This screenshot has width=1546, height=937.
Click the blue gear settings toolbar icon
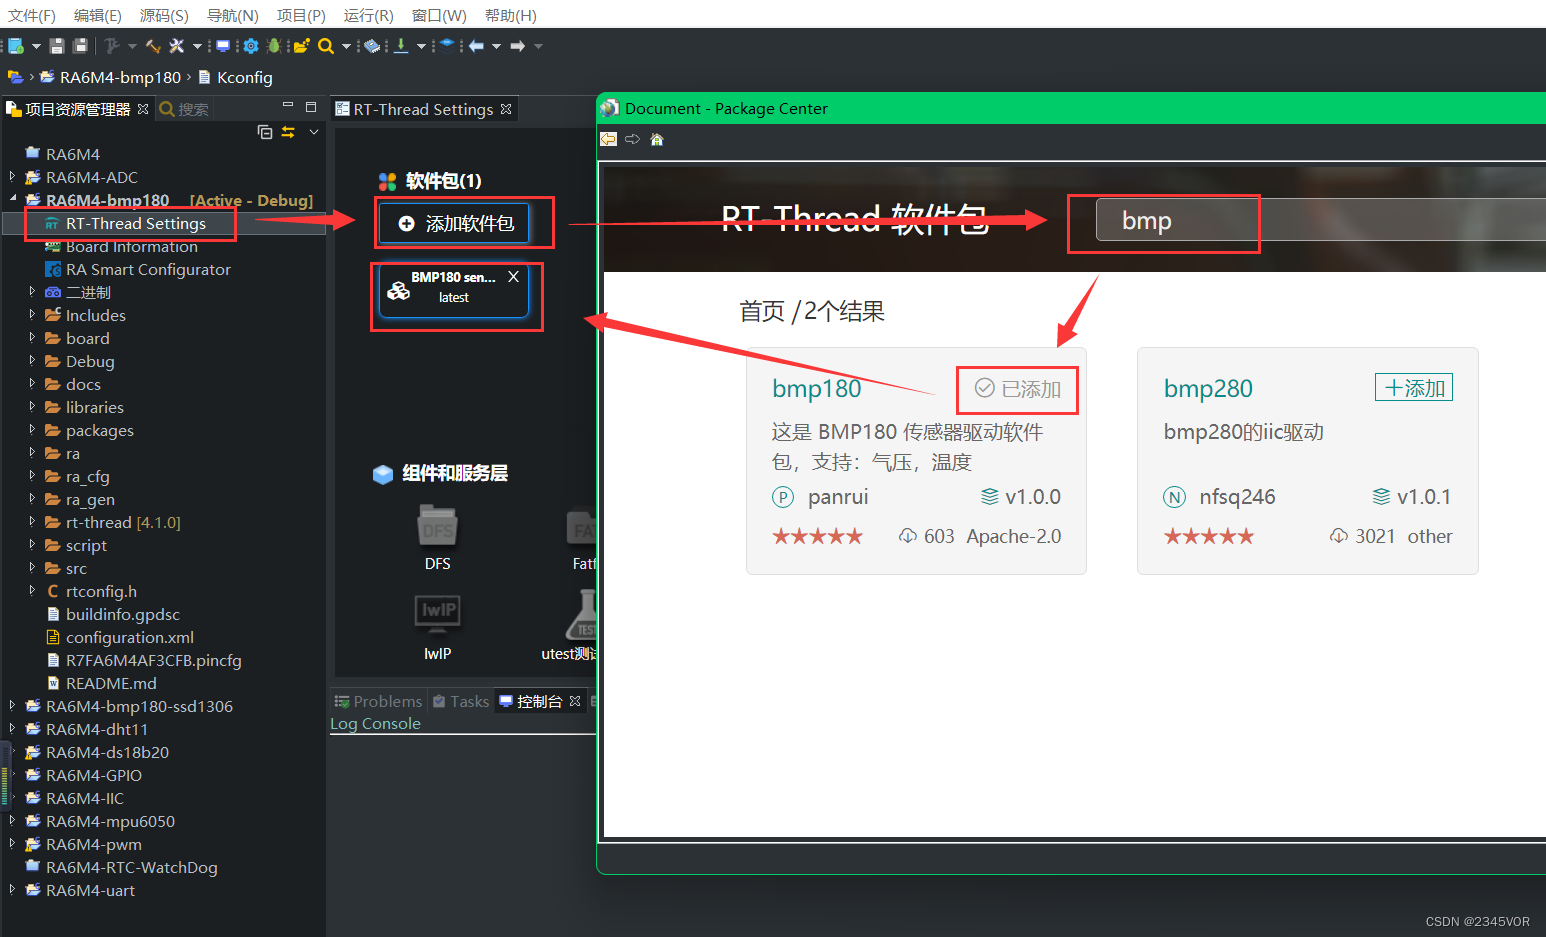click(x=251, y=46)
